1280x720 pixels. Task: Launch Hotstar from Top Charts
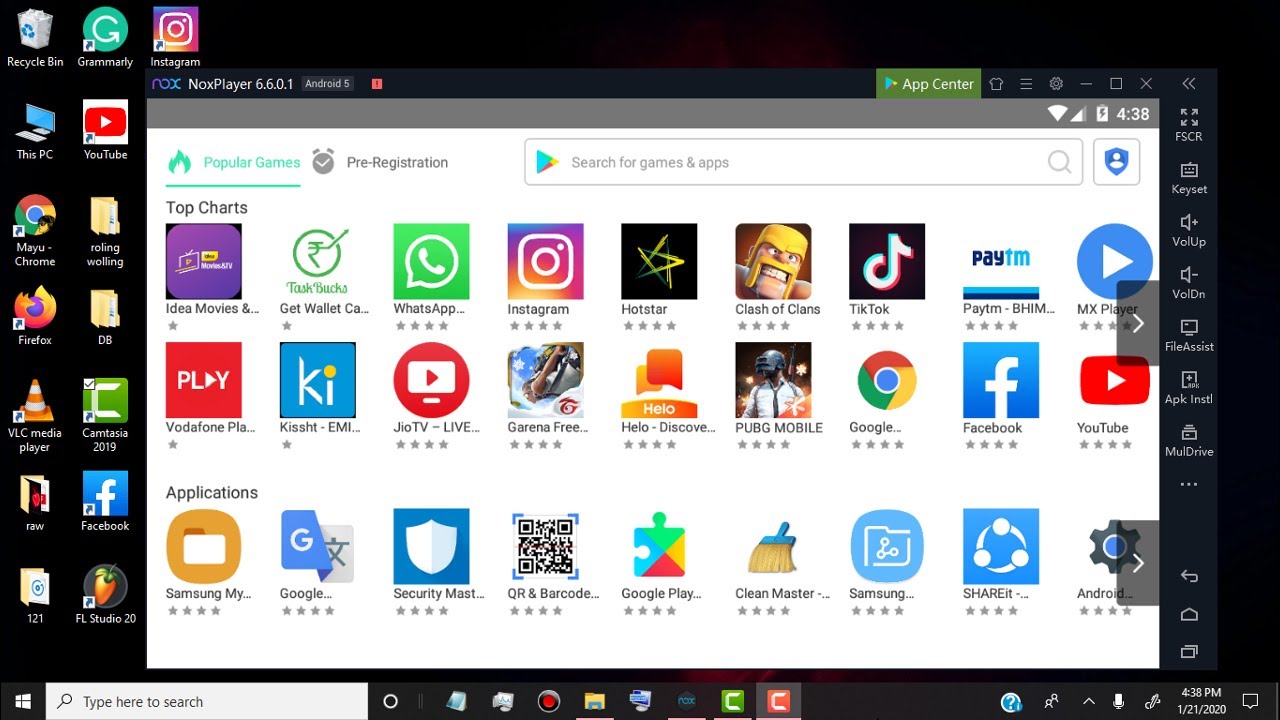(x=659, y=261)
